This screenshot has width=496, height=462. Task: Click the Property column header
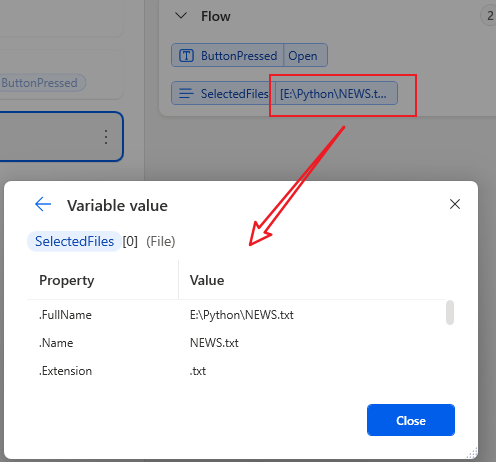67,280
